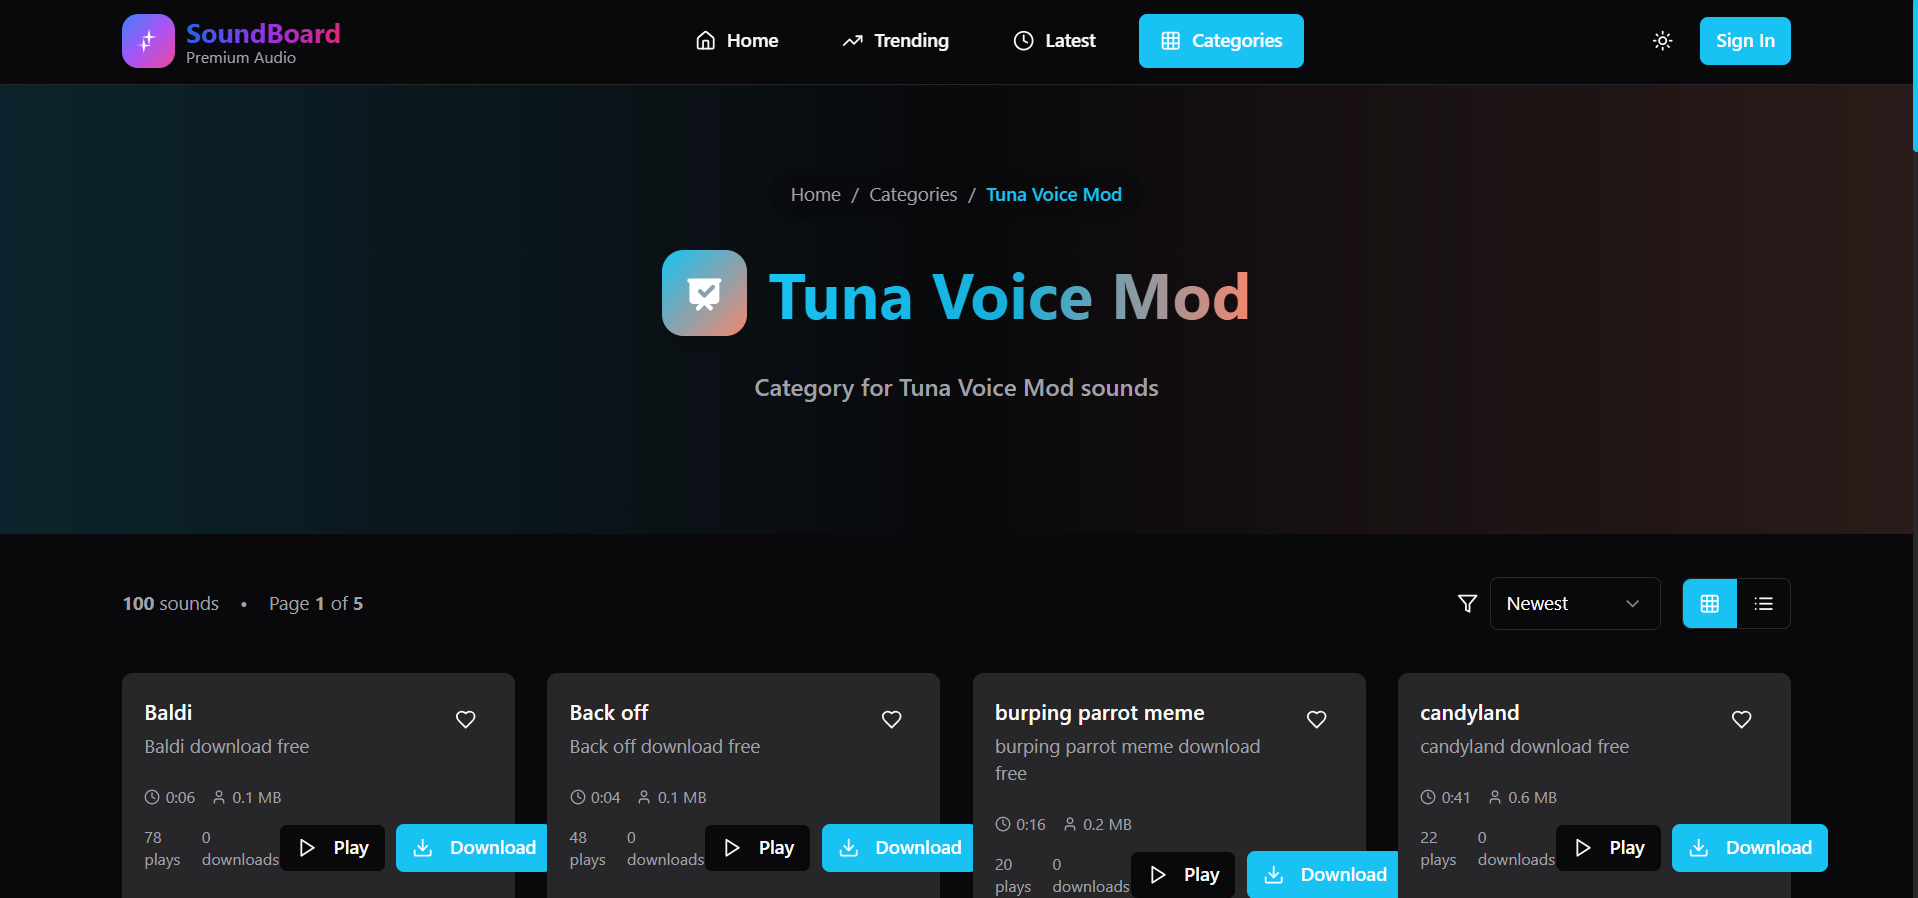
Task: Play the Baldi sound
Action: [x=333, y=848]
